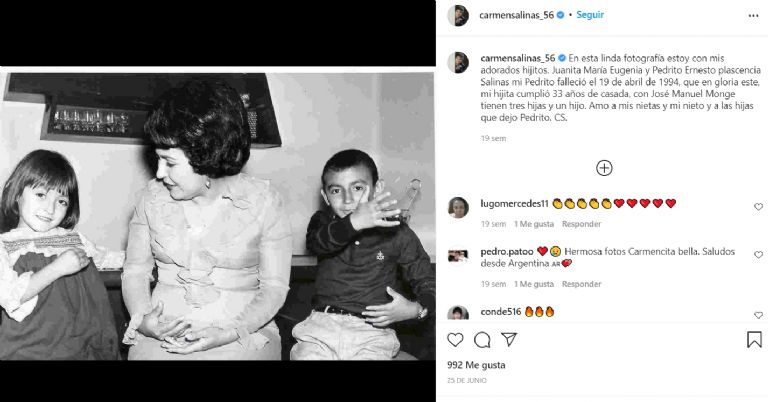768x402 pixels.
Task: Like the post with the heart icon
Action: (455, 339)
